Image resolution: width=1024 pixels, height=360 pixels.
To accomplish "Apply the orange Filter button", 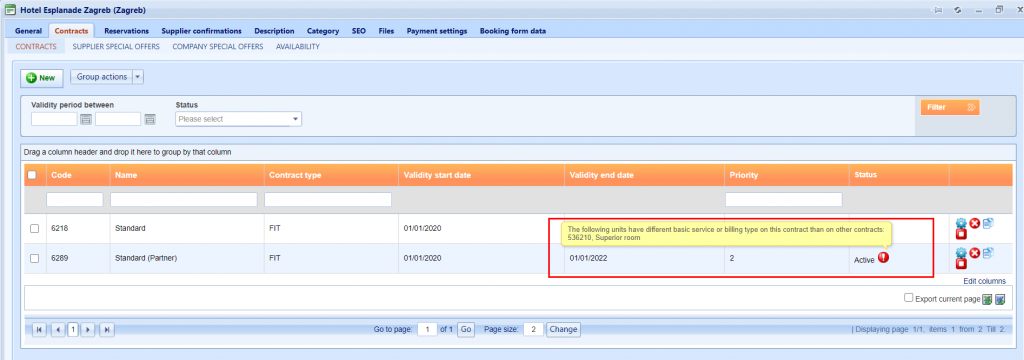I will coord(950,107).
